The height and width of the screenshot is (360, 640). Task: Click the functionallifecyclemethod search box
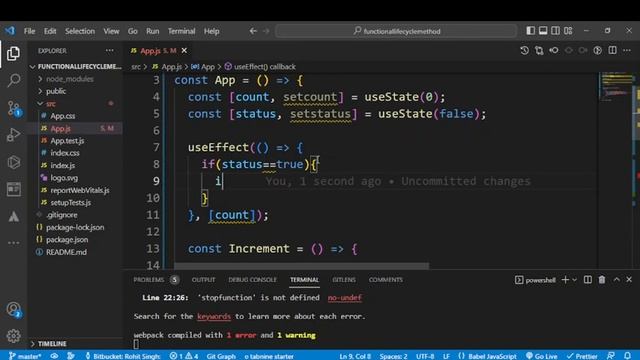(396, 31)
